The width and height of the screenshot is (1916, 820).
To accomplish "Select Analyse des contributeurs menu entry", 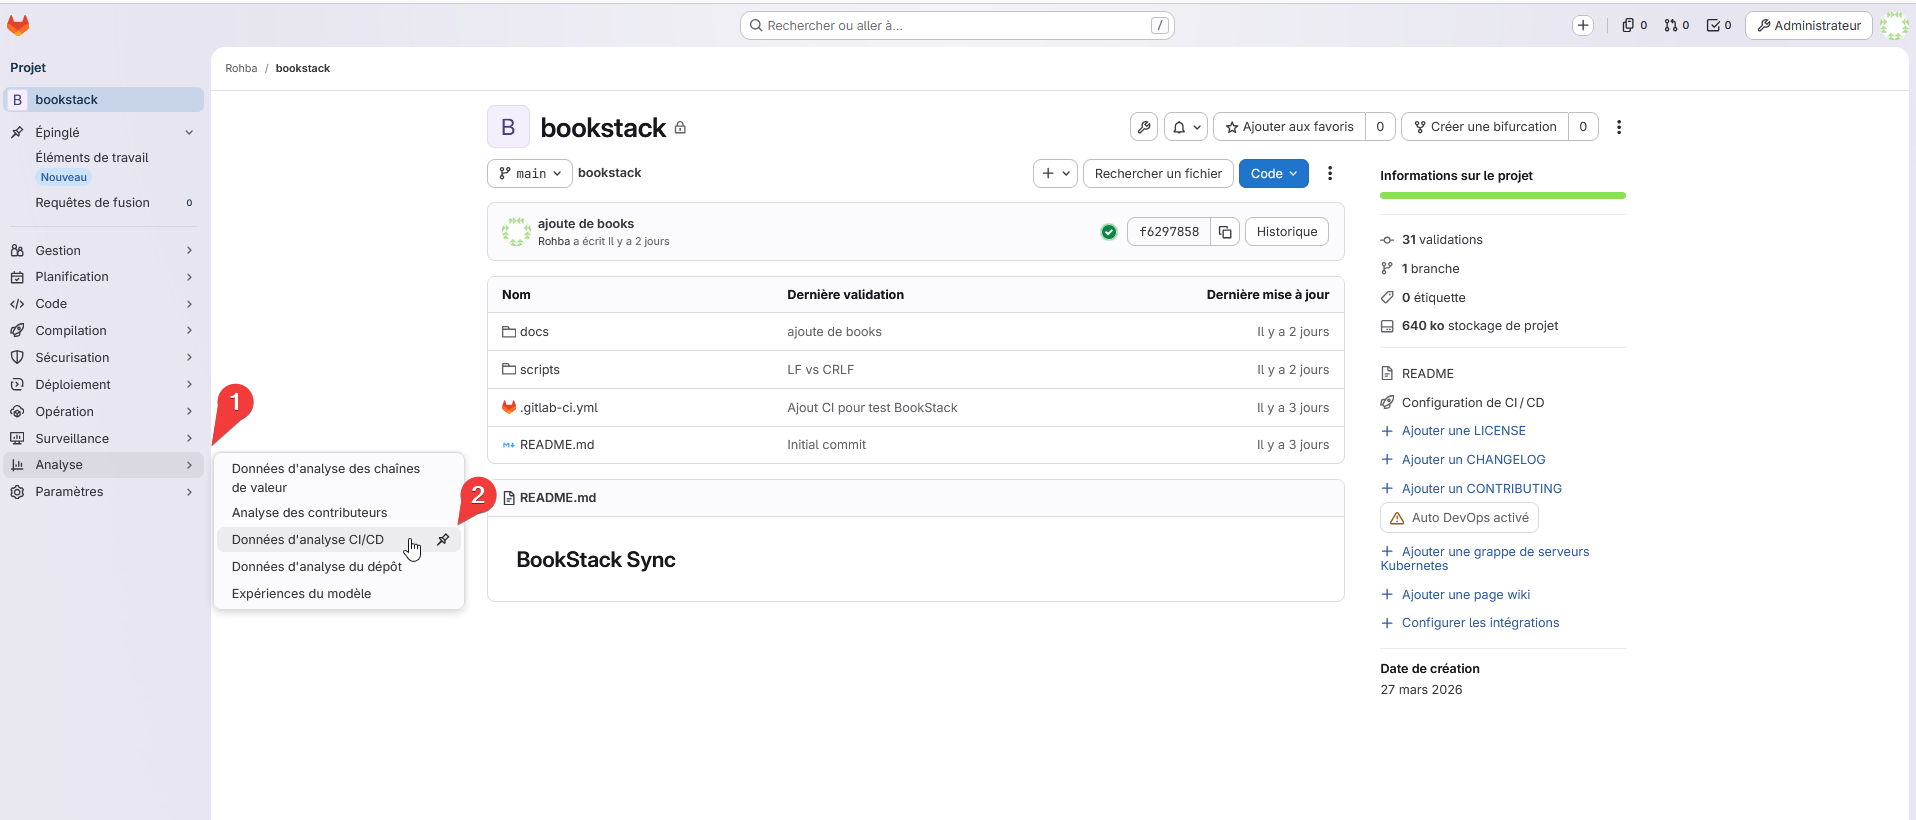I will tap(339, 513).
